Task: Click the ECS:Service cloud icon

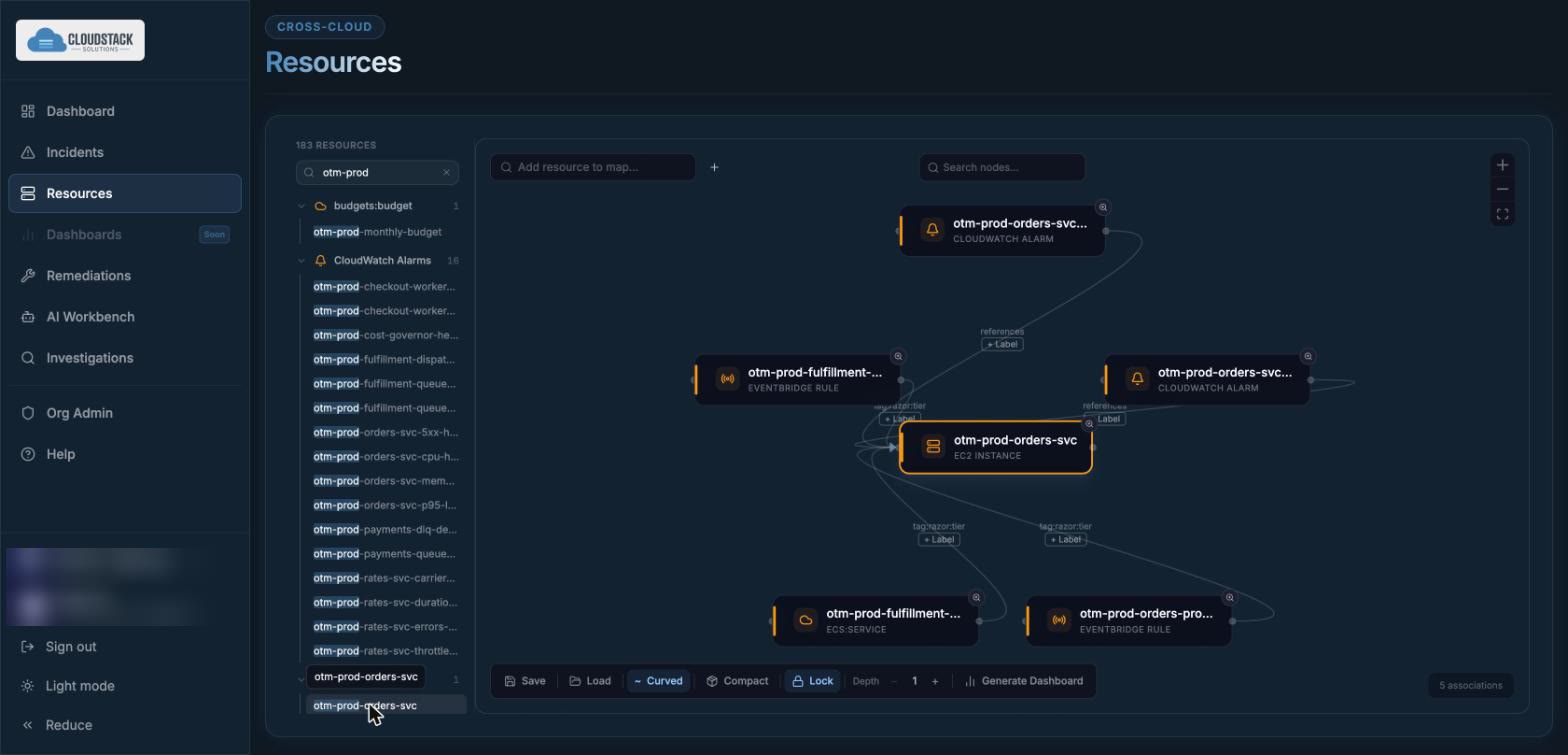Action: point(805,621)
